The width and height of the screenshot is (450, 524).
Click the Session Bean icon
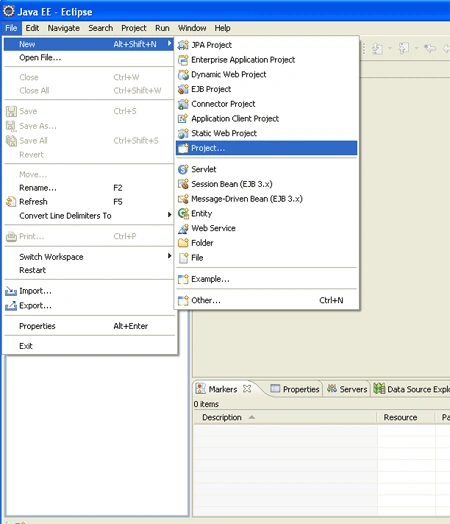(183, 184)
